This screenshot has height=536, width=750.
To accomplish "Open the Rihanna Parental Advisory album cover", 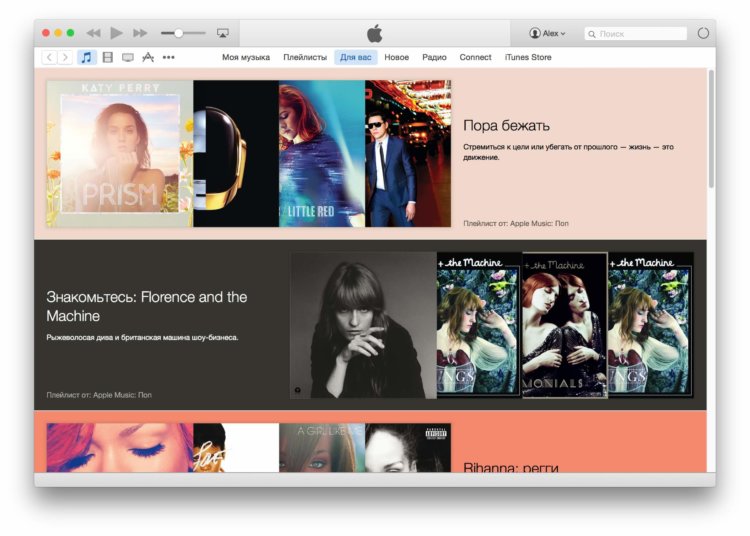I will [x=408, y=448].
